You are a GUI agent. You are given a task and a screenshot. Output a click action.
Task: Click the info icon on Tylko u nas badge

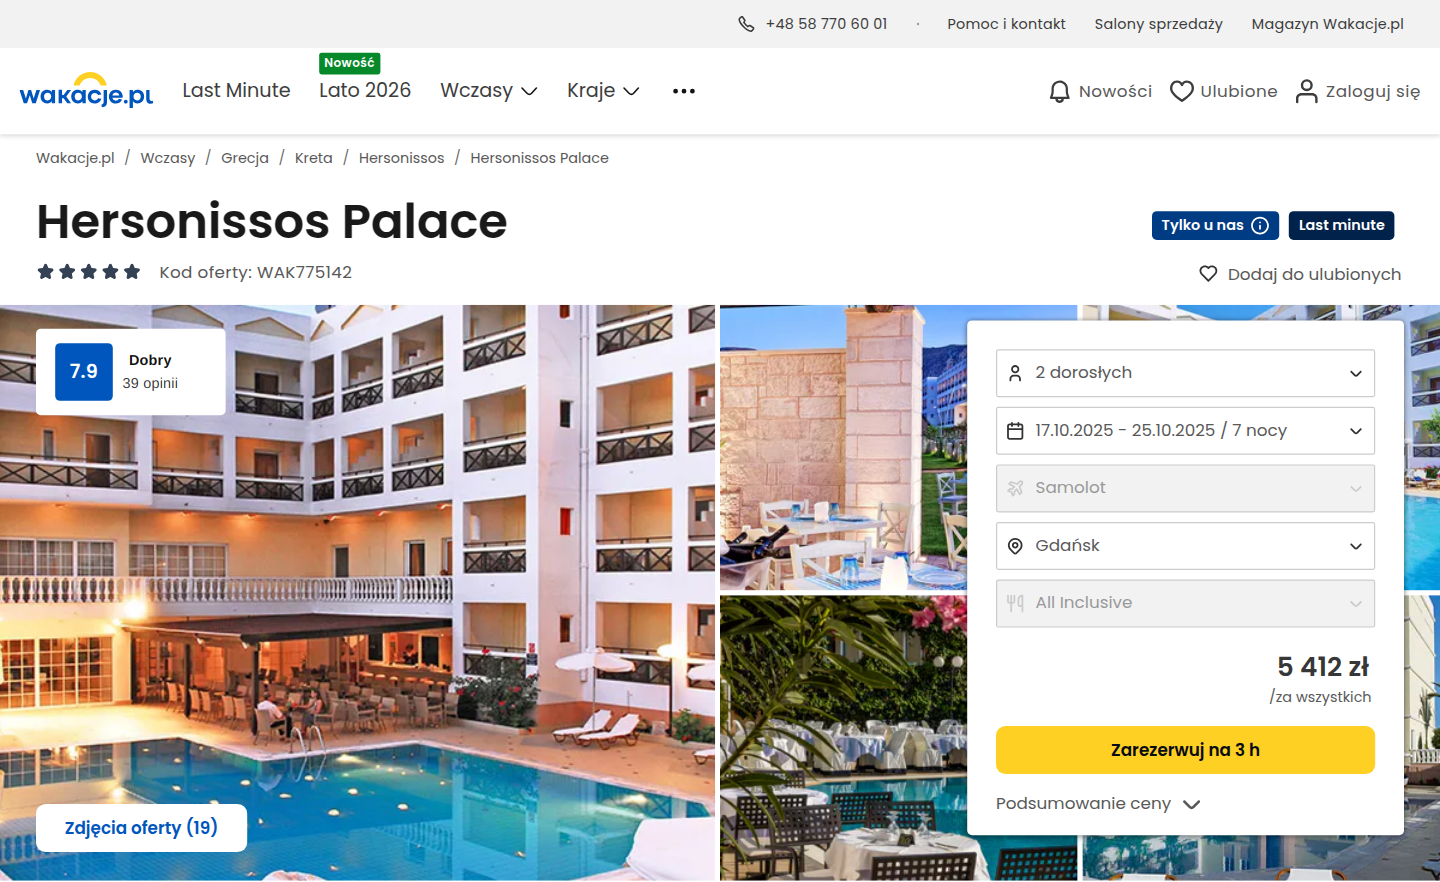point(1260,226)
